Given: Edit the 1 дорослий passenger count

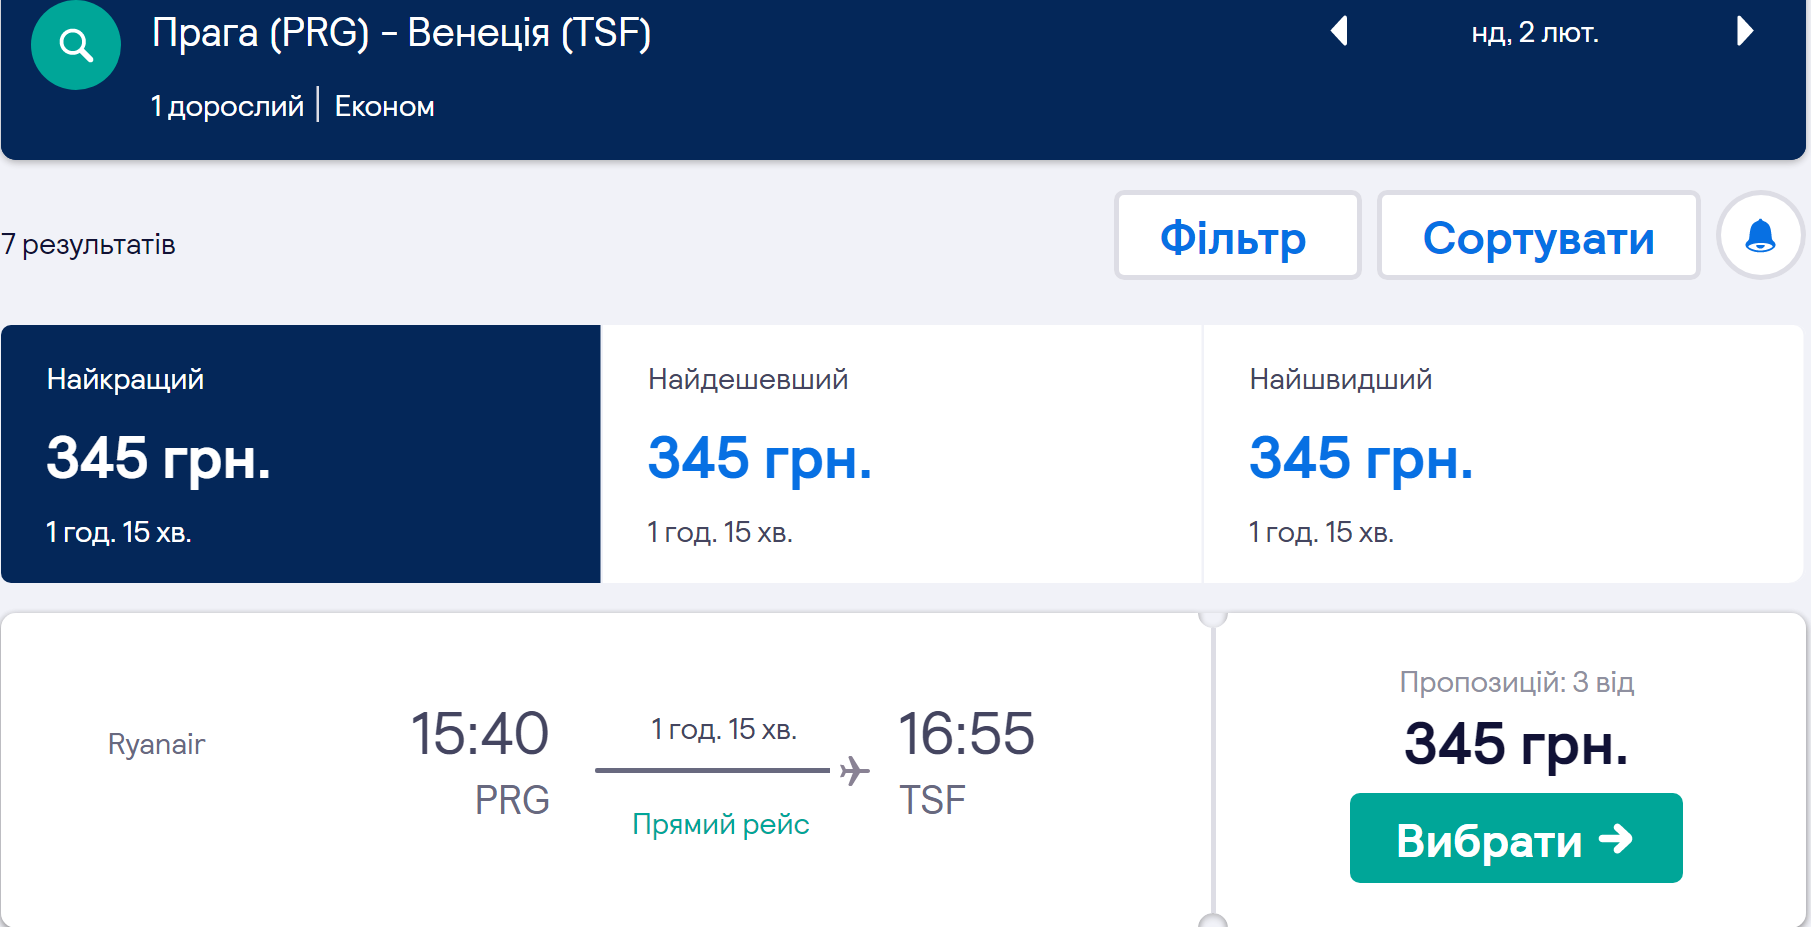Looking at the screenshot, I should click(x=227, y=106).
